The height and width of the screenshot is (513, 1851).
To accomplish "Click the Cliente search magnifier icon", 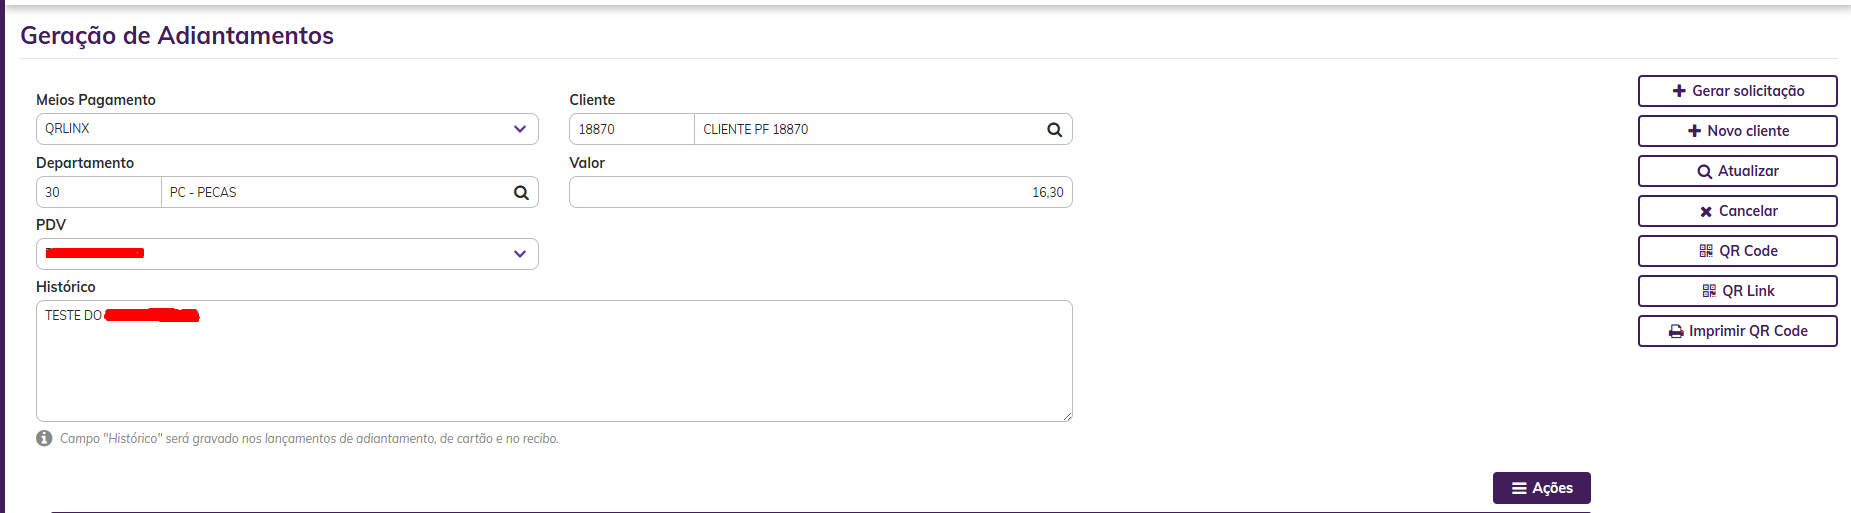I will (1054, 129).
